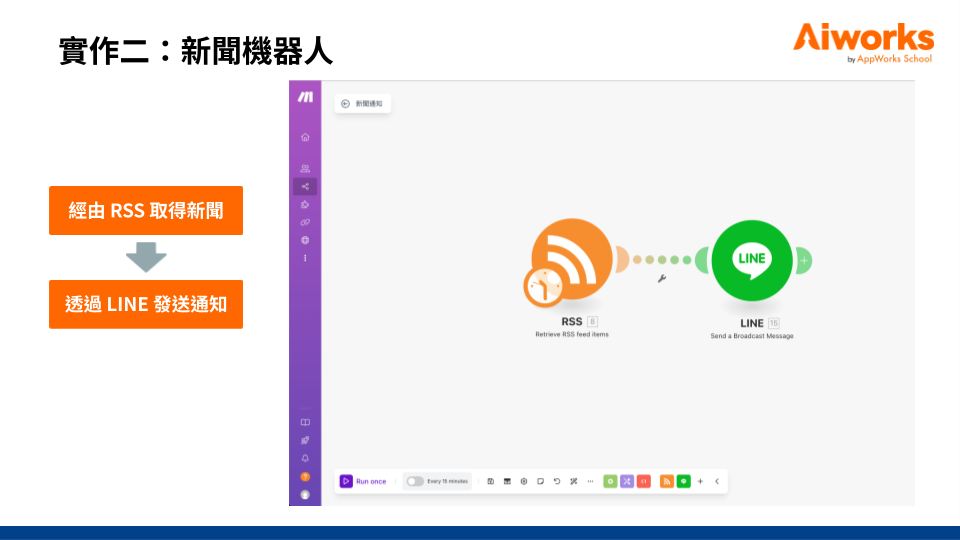The height and width of the screenshot is (540, 960).
Task: Open the Home page from sidebar
Action: coord(305,137)
